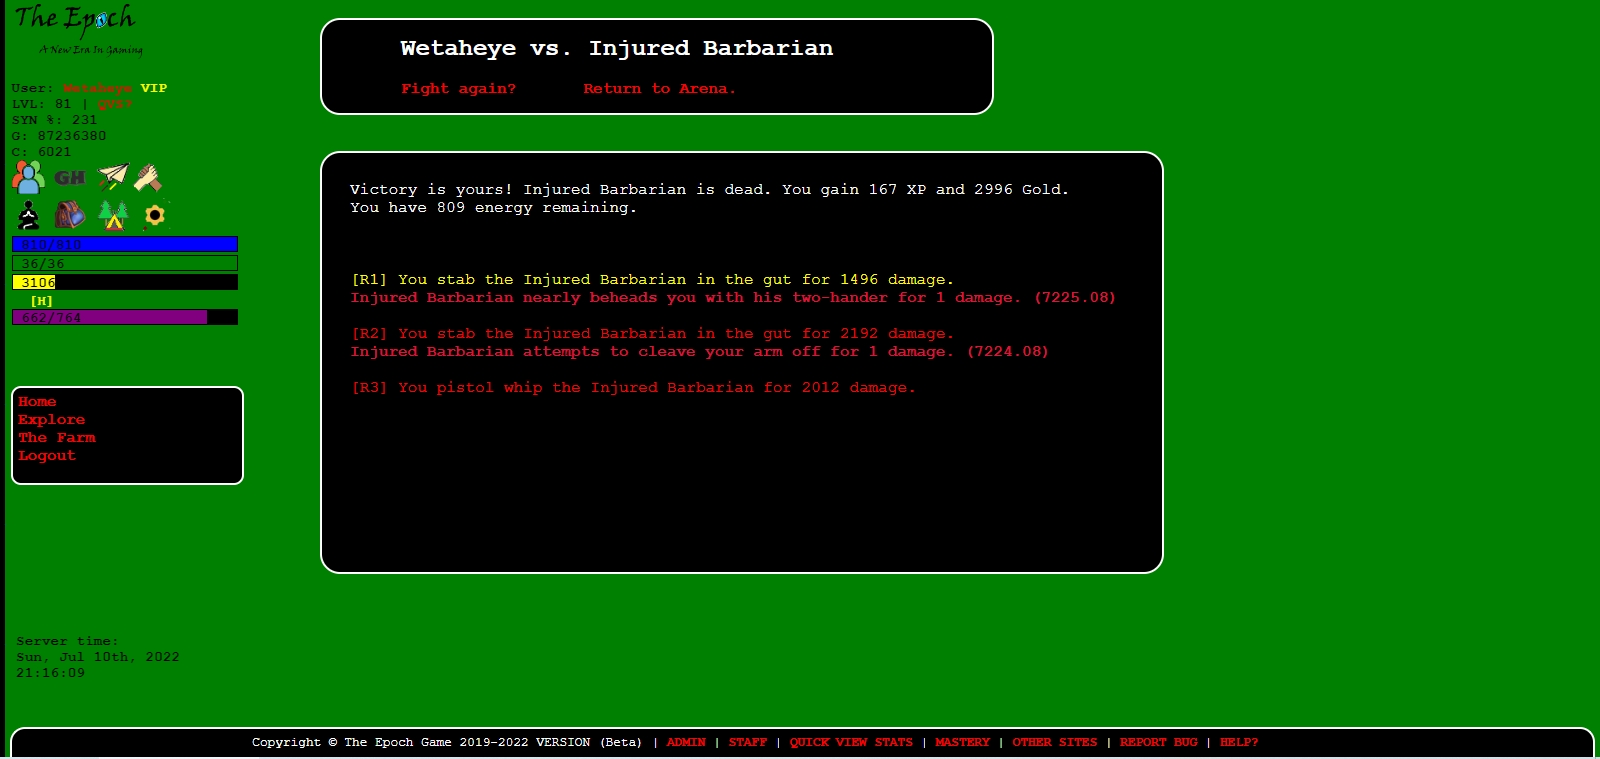Open Explore from the side menu

tap(51, 420)
